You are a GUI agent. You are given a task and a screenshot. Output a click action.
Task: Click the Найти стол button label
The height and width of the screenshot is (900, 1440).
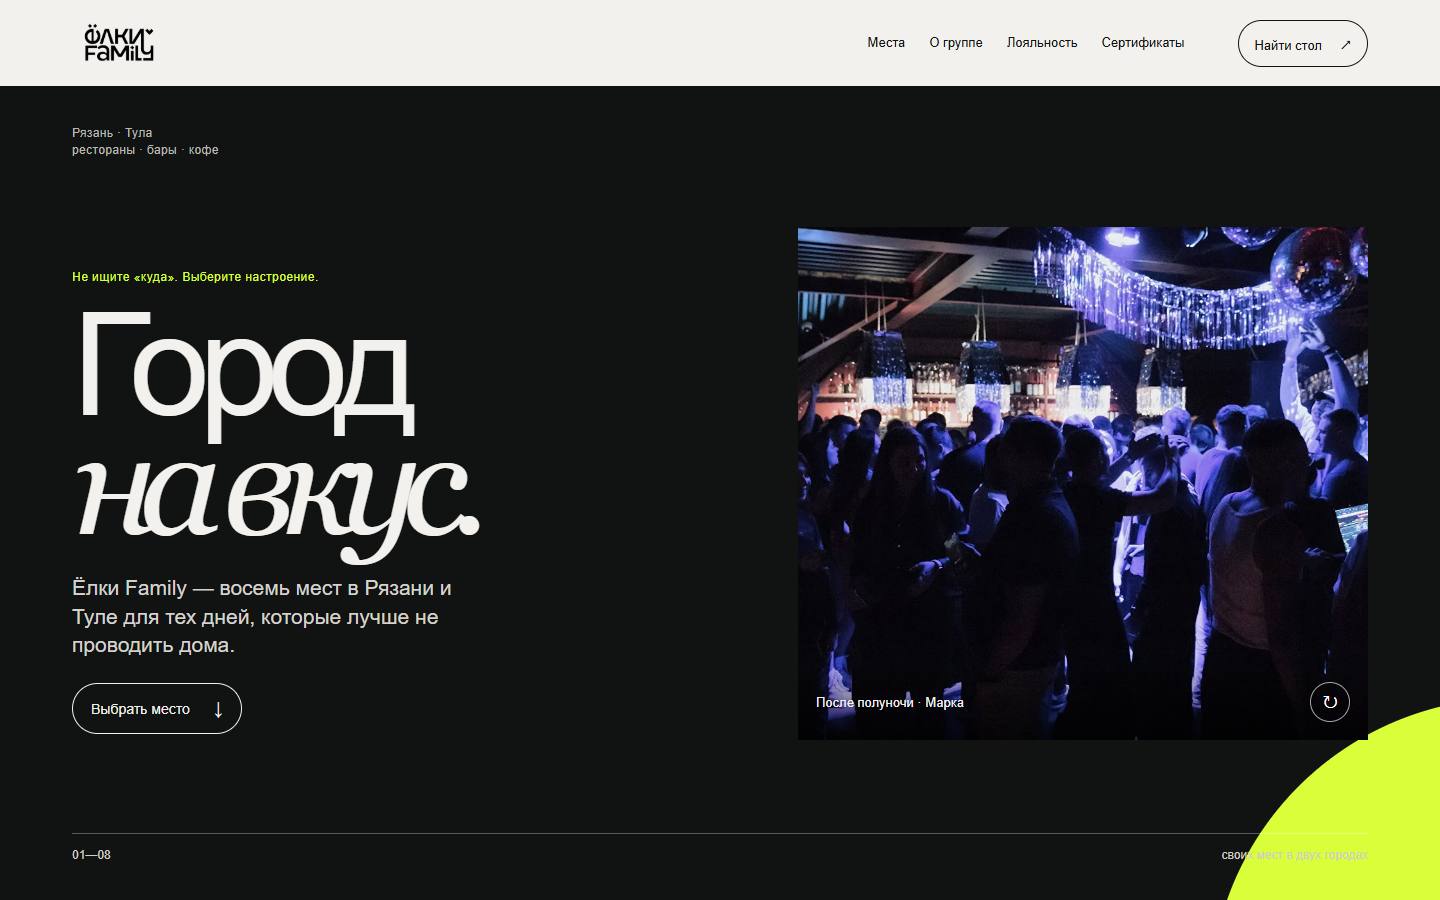(1288, 45)
